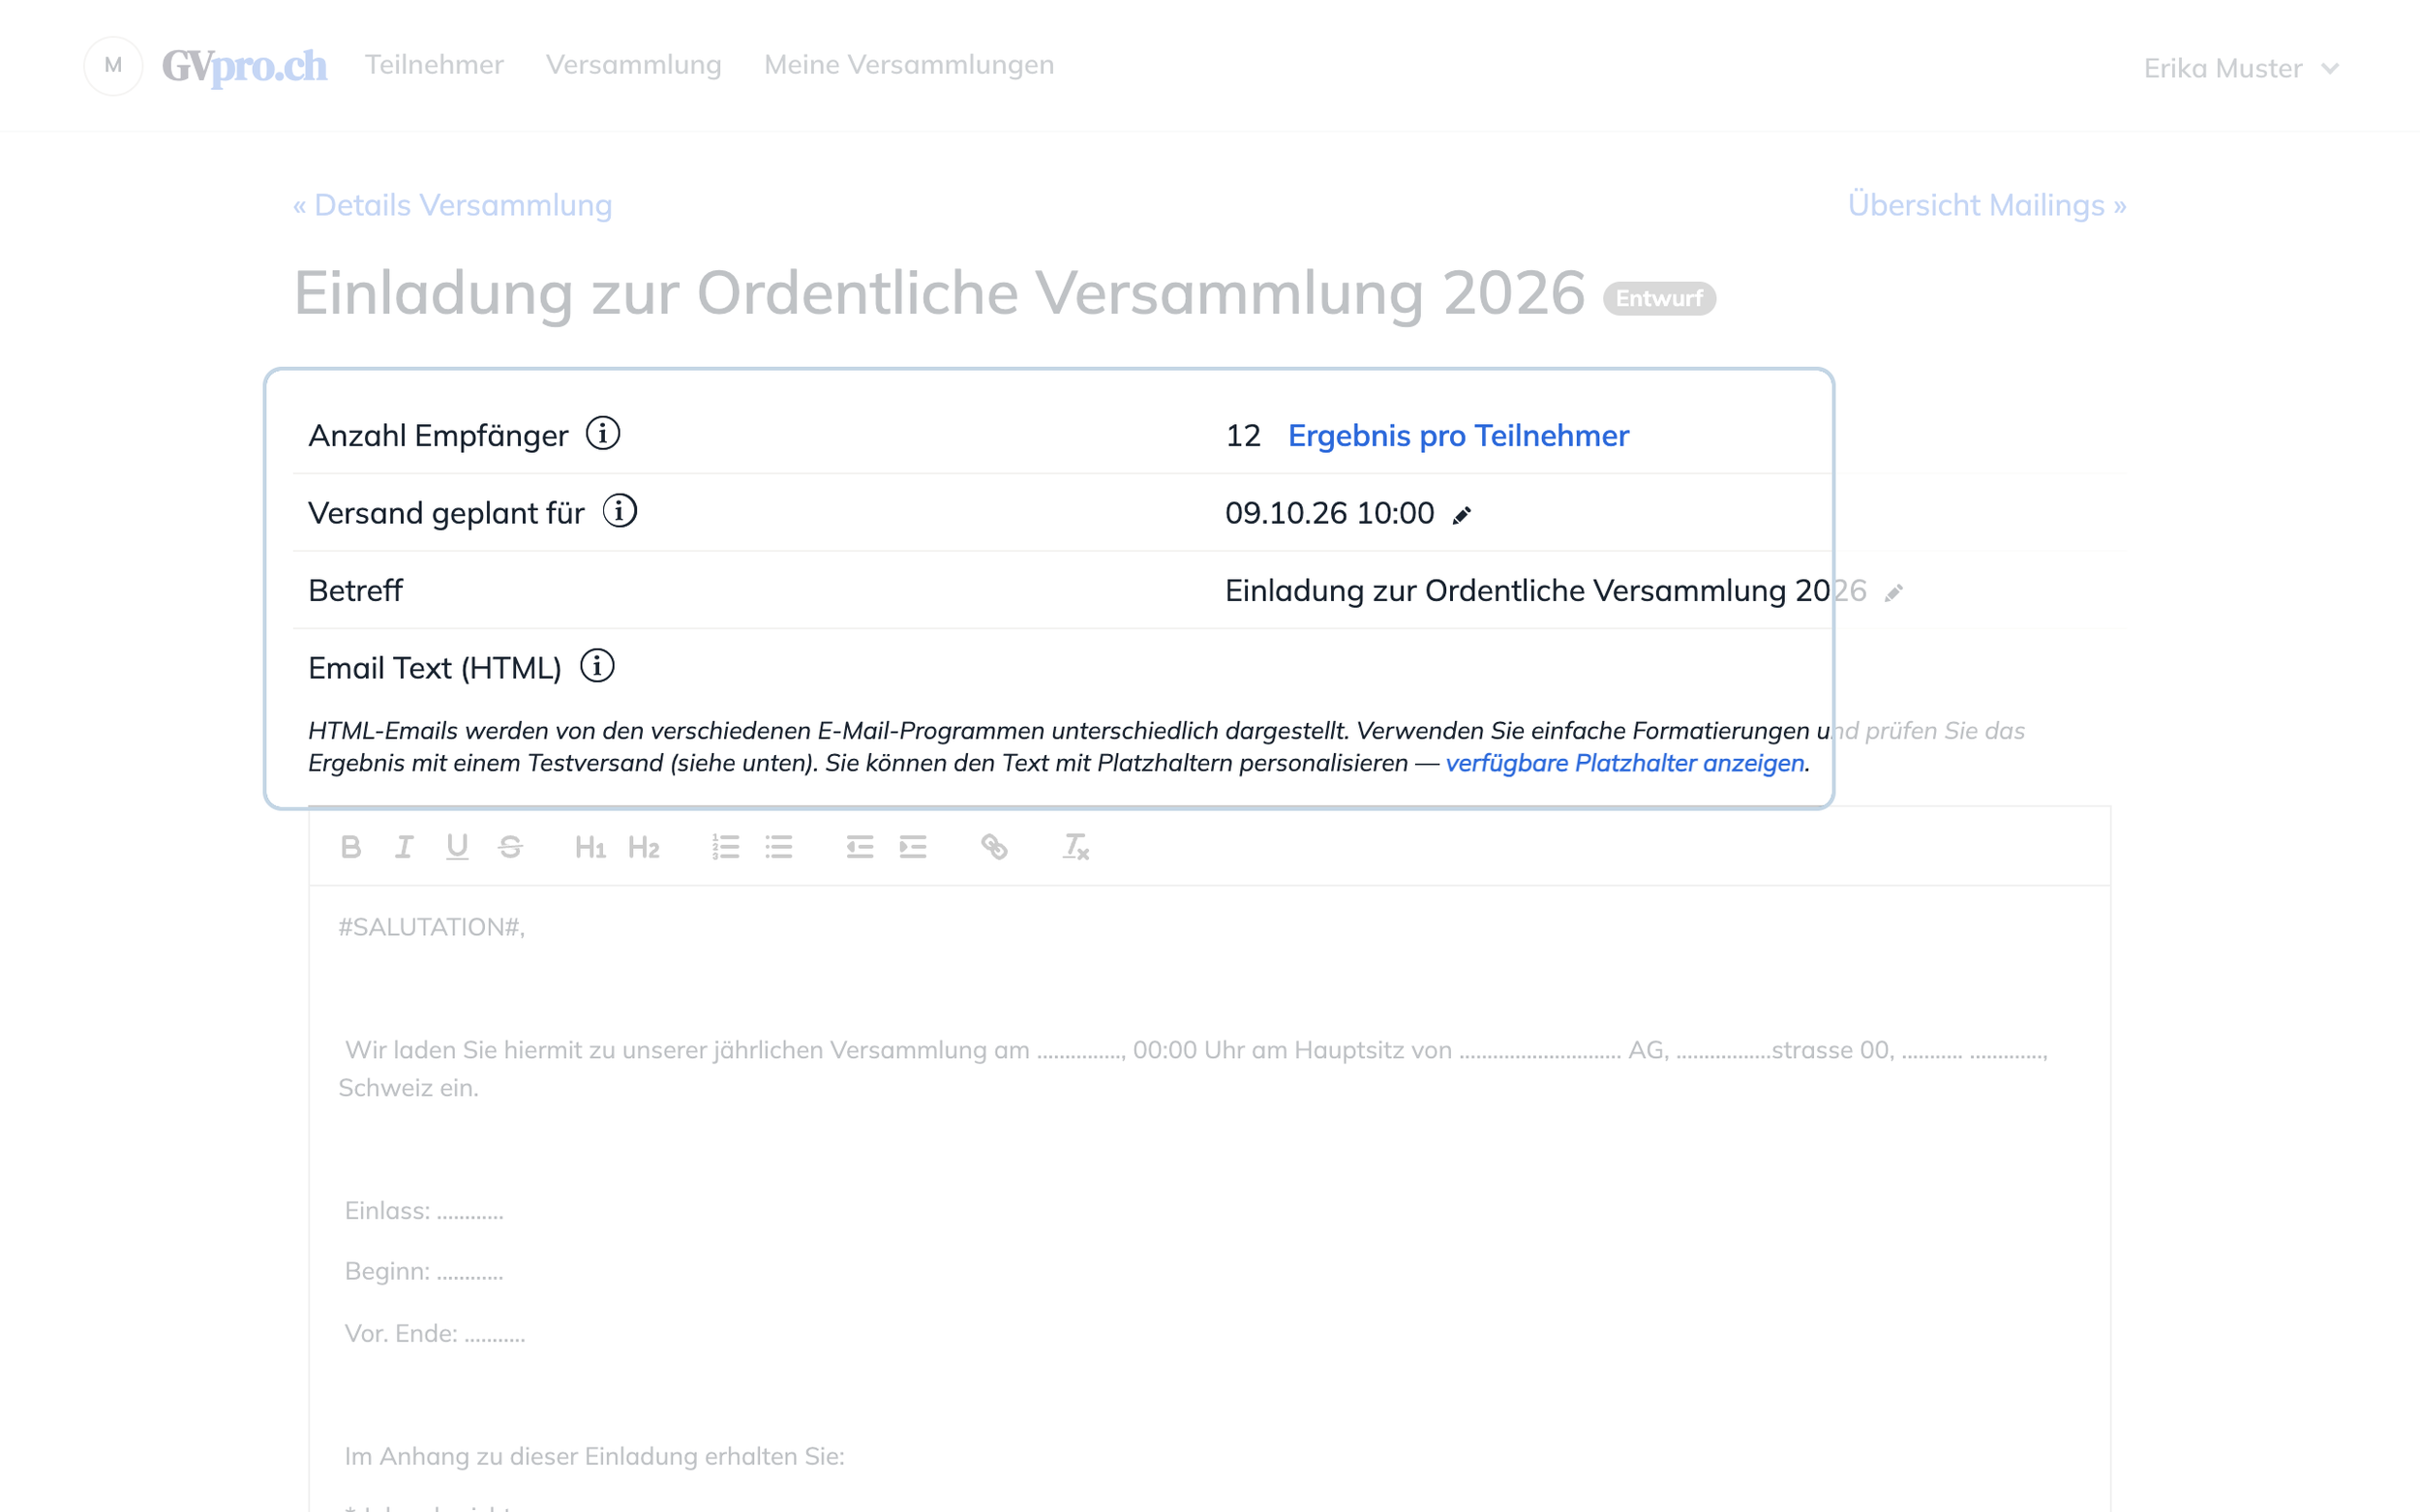The height and width of the screenshot is (1512, 2420).
Task: Increase the text indent
Action: pos(912,847)
